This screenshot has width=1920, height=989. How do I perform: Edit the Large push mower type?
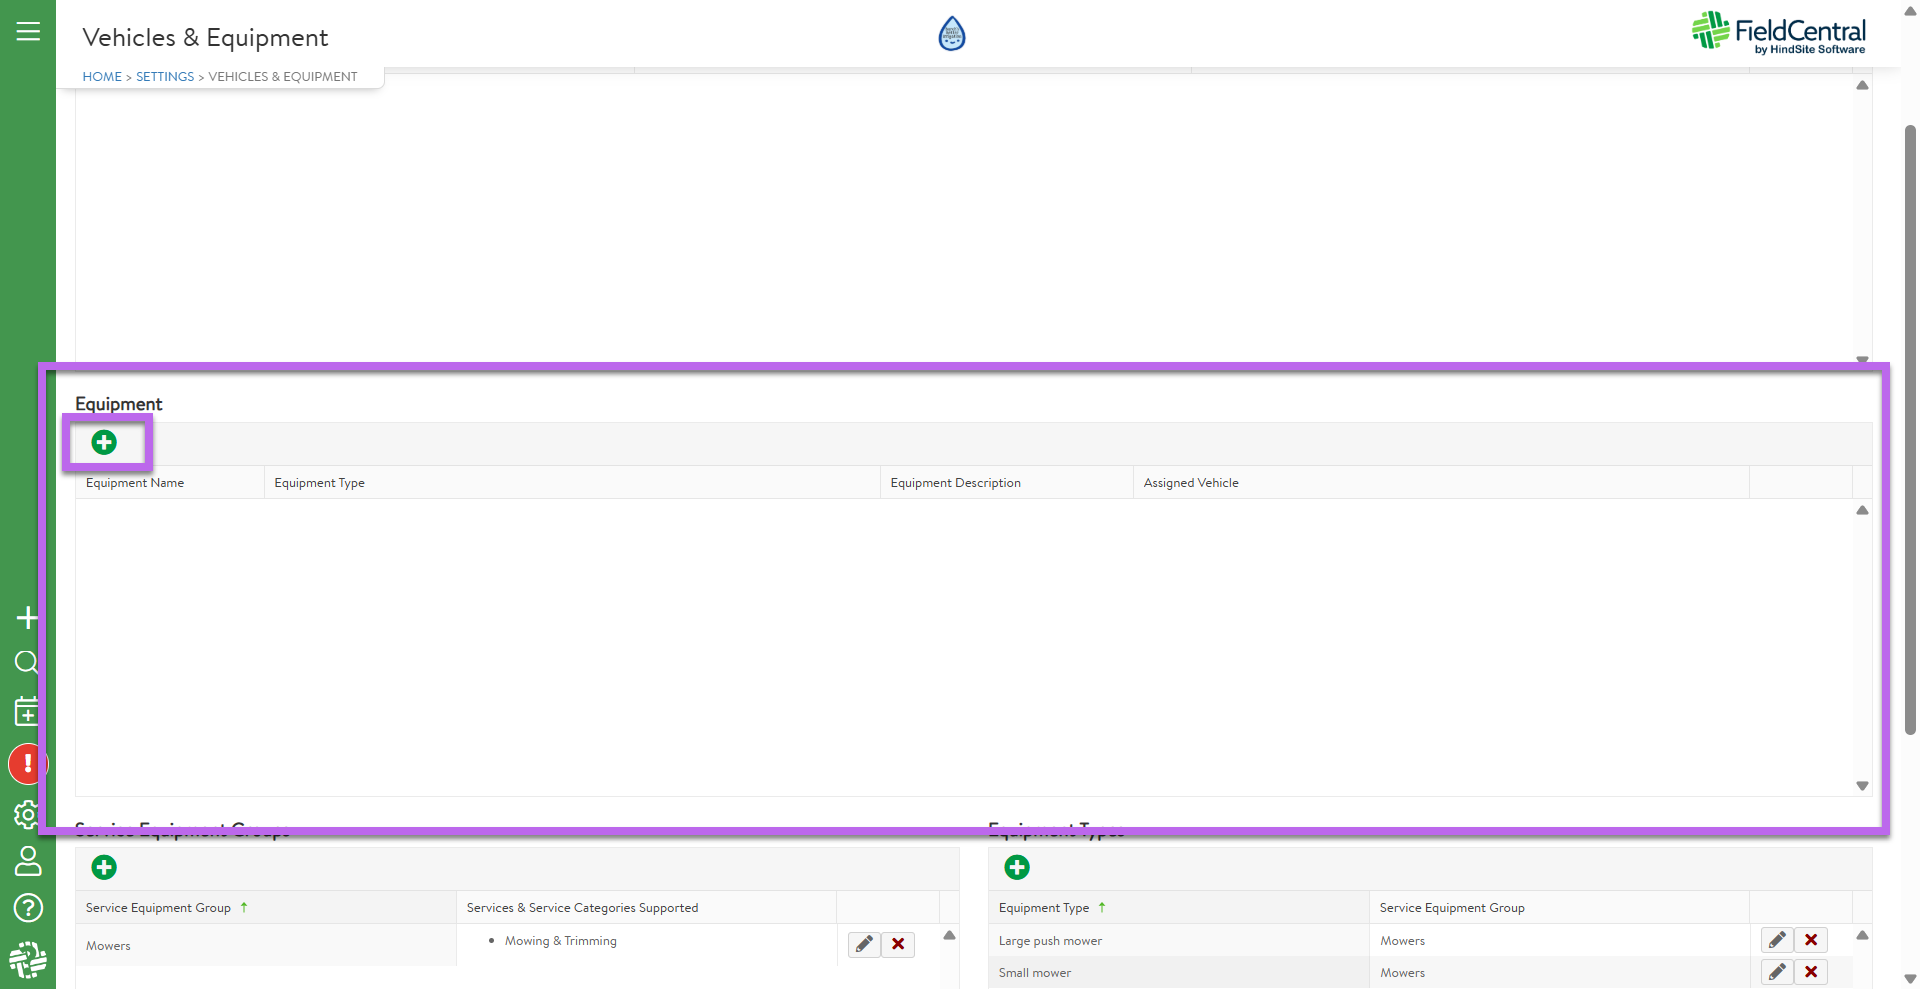click(1777, 940)
